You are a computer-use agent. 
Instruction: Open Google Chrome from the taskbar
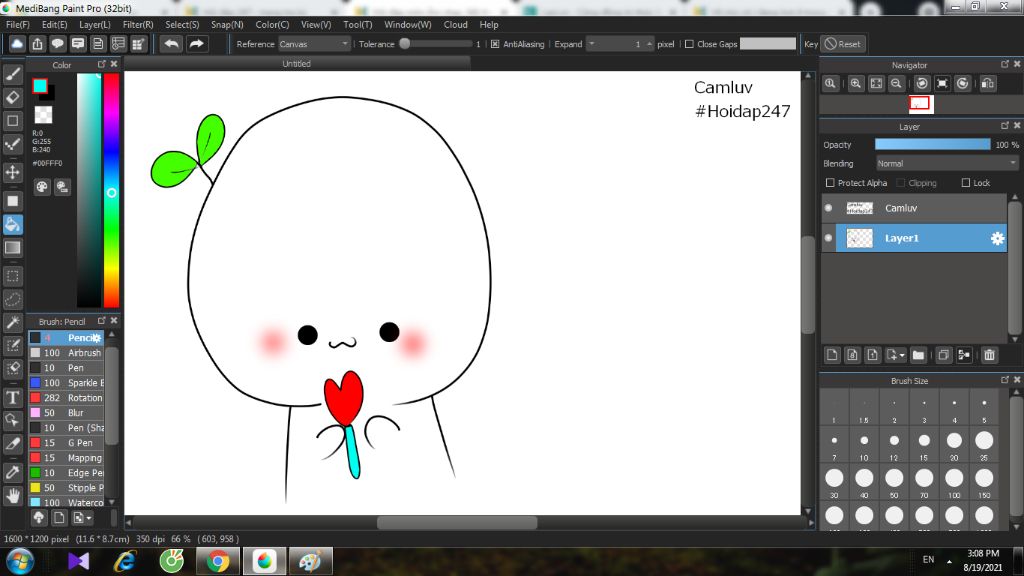218,561
